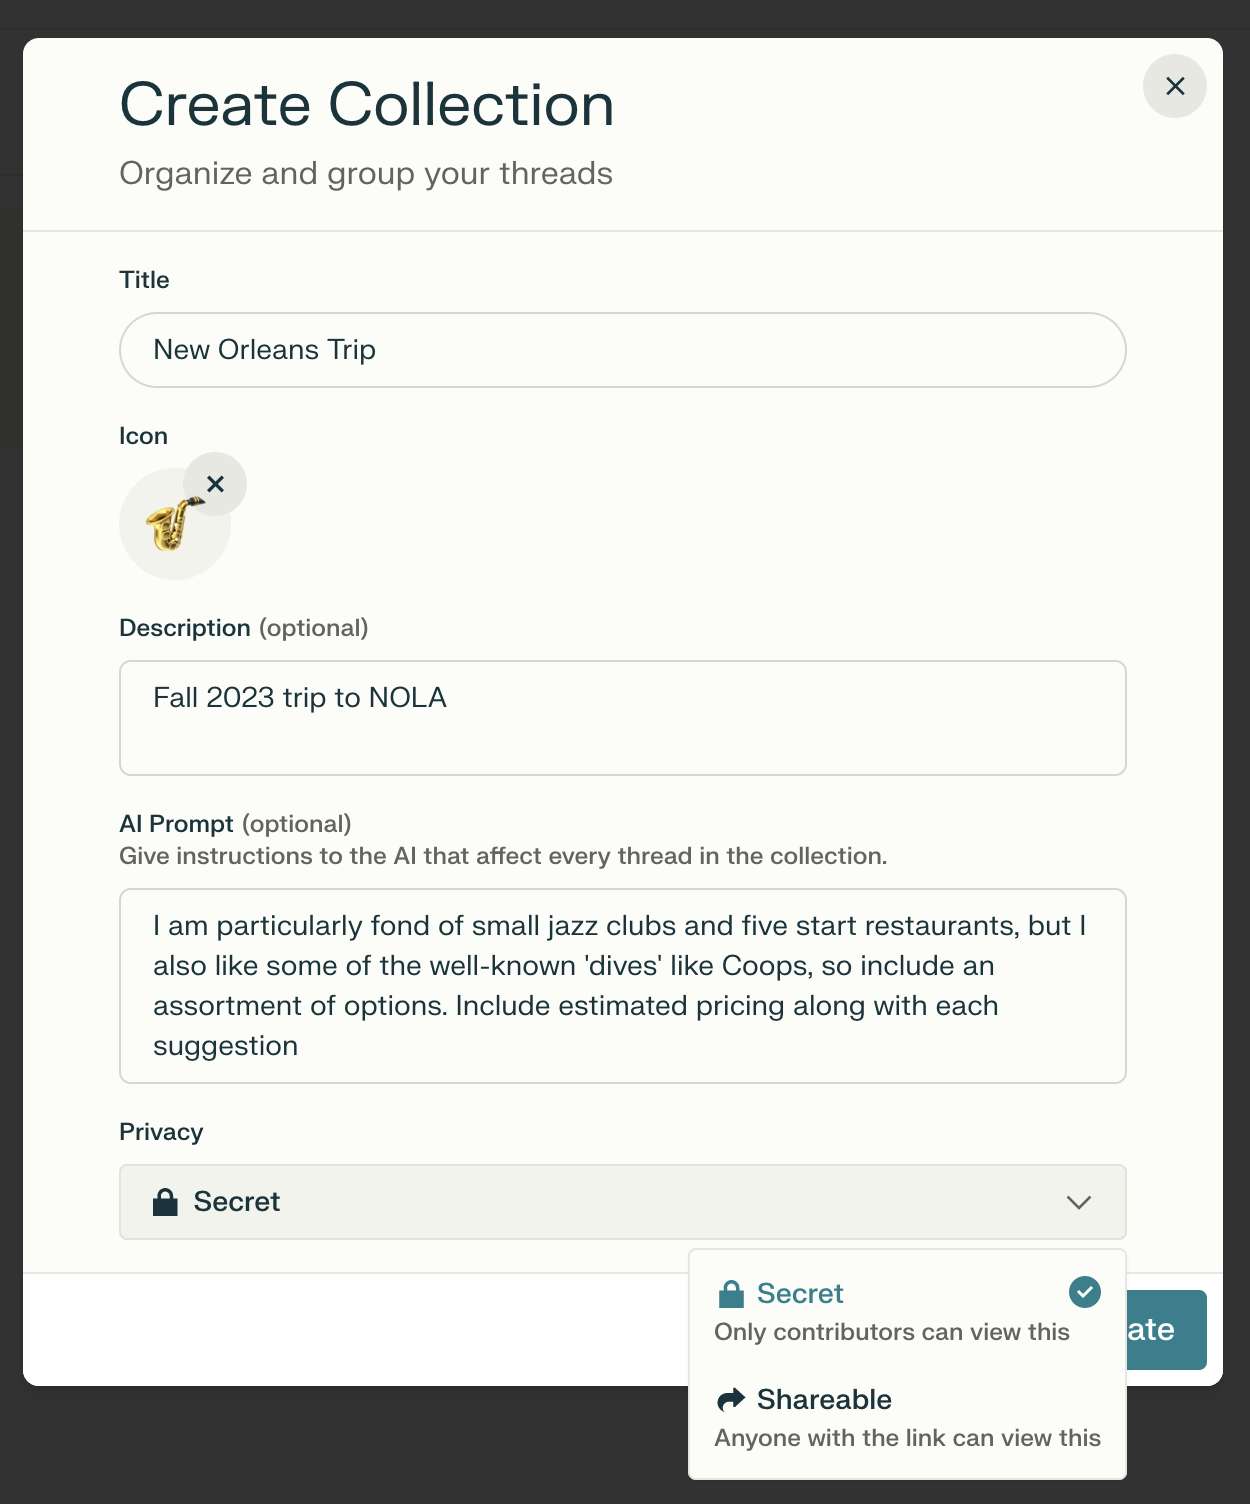Collapse the privacy options list
Viewport: 1250px width, 1504px height.
pyautogui.click(x=622, y=1201)
